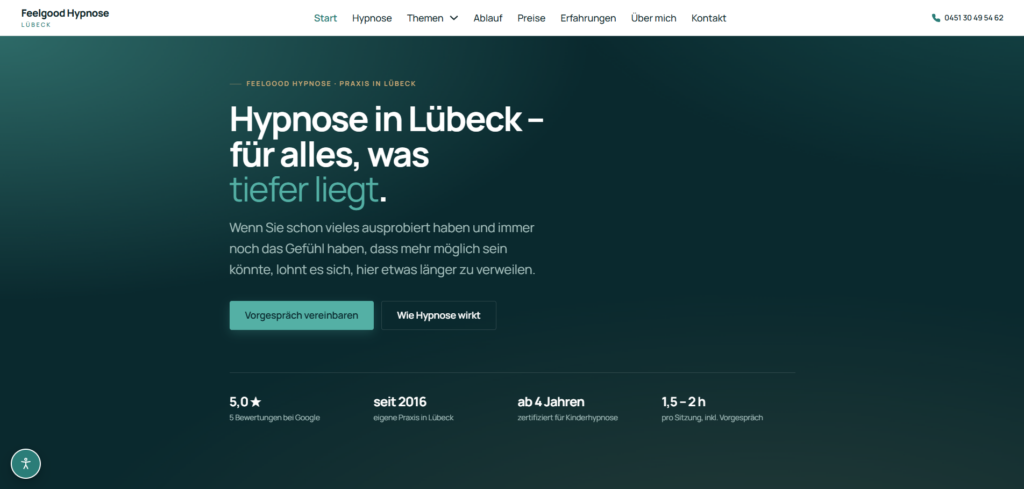This screenshot has height=489, width=1024.
Task: Click the phone icon beside the number
Action: (936, 18)
